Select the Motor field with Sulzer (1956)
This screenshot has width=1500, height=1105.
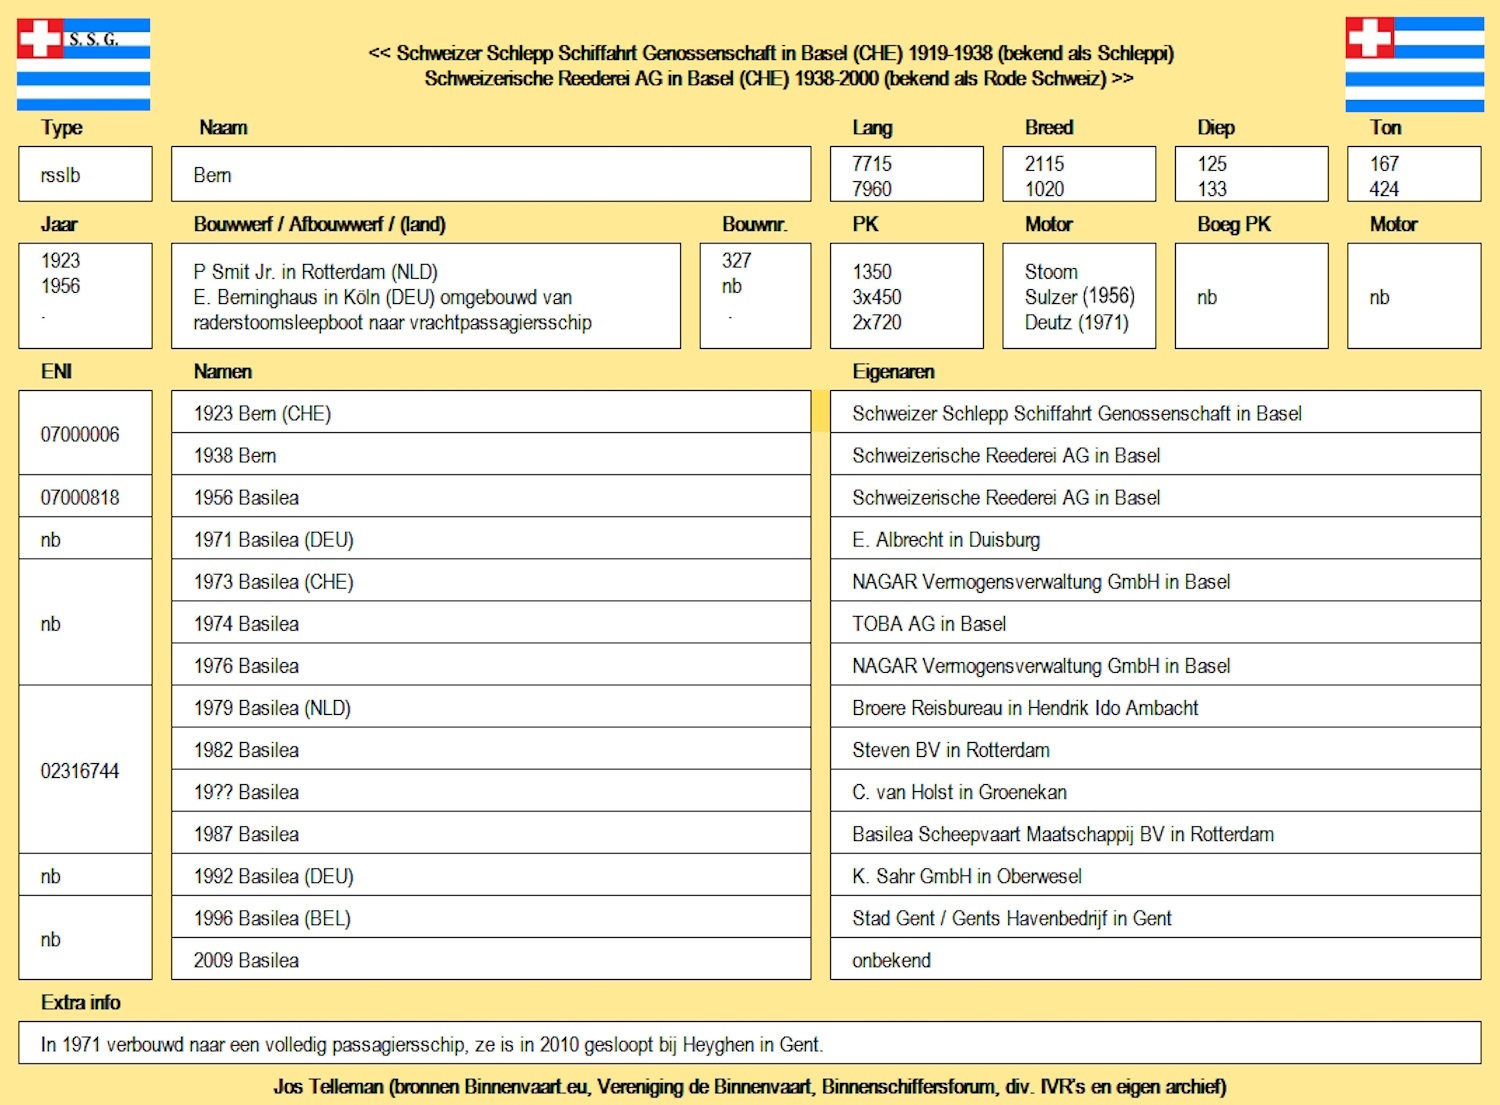coord(1079,296)
